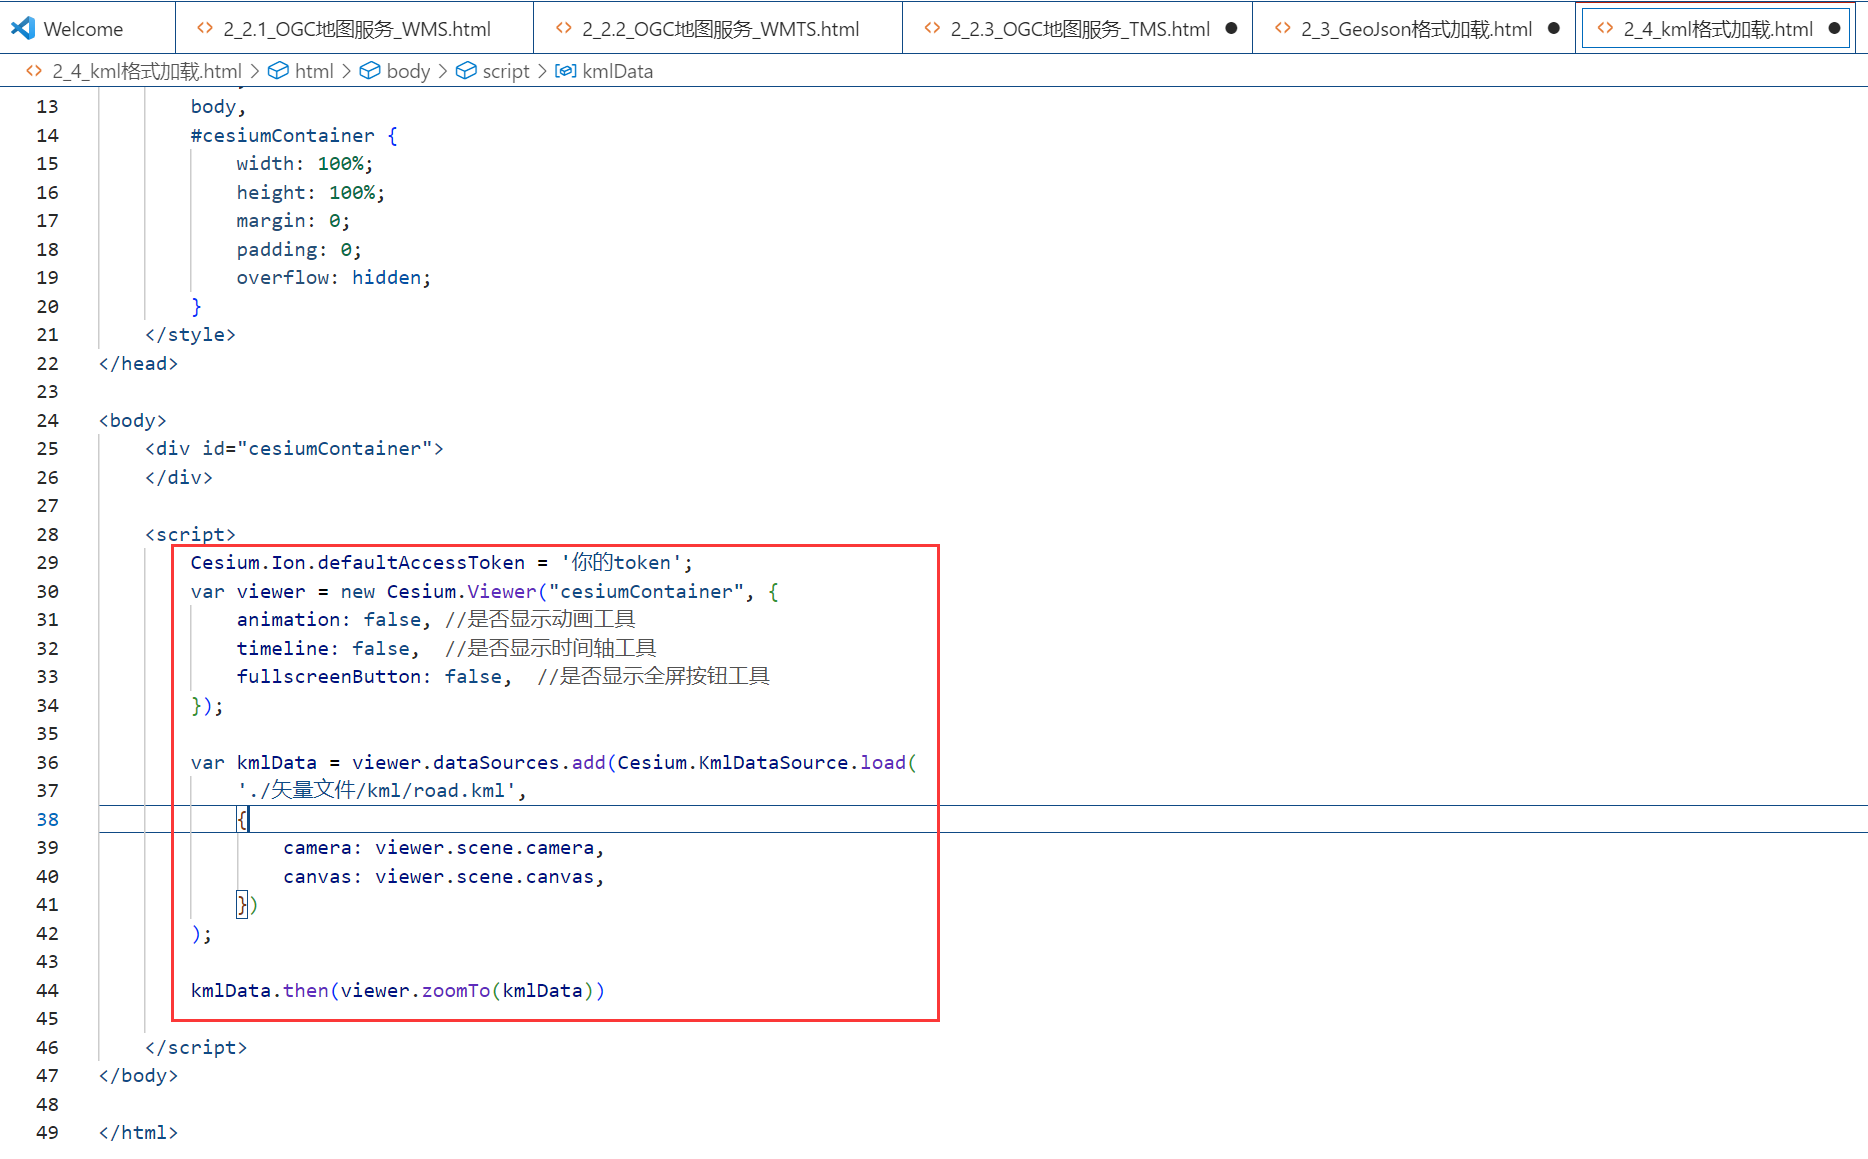Click 'canvas: viewer.scene.canvas' on line 40
This screenshot has height=1159, width=1868.
(x=438, y=877)
